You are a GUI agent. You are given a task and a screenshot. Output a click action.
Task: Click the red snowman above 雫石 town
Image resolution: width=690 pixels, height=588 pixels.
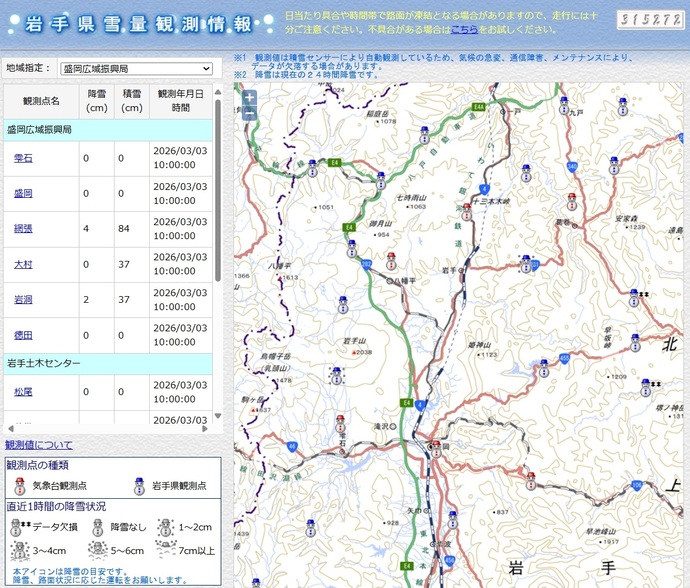pos(340,423)
